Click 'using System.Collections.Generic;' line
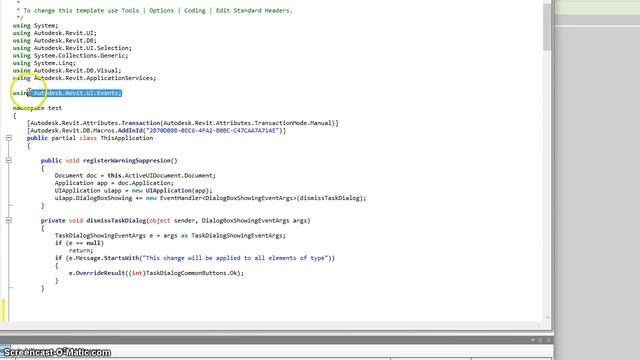The height and width of the screenshot is (360, 640). [x=71, y=56]
